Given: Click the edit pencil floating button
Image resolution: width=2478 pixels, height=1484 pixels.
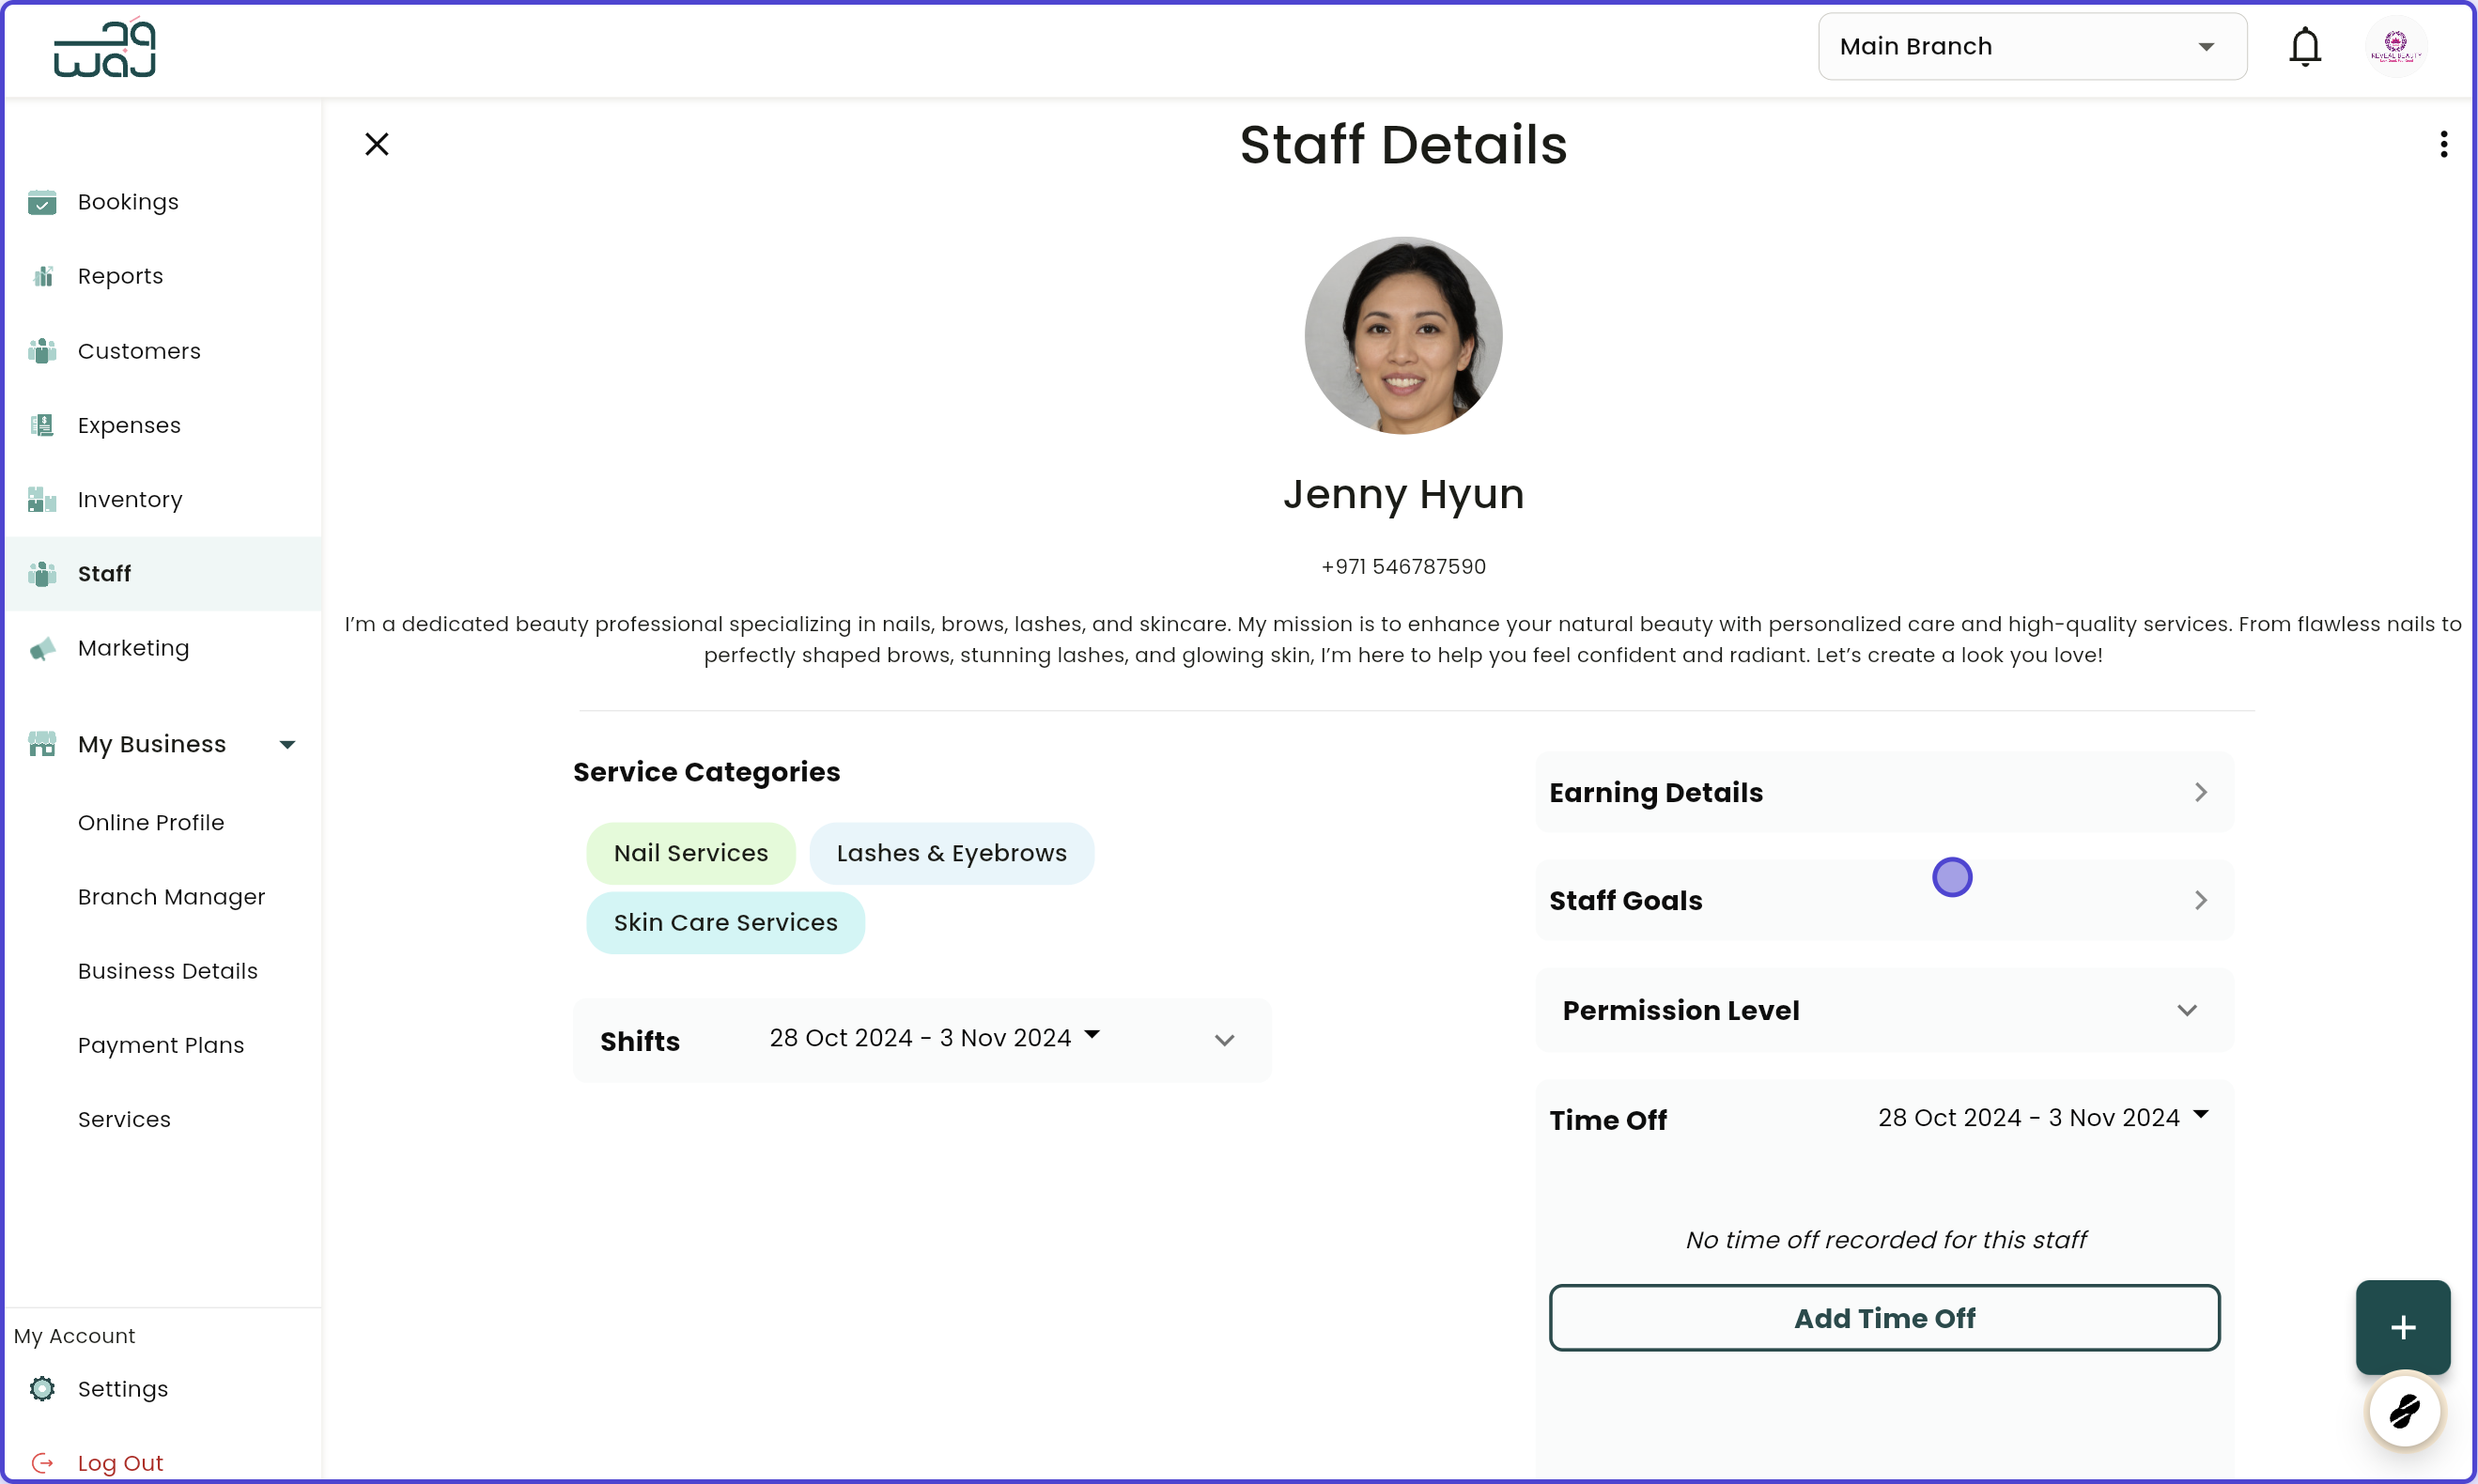Looking at the screenshot, I should [x=2404, y=1412].
